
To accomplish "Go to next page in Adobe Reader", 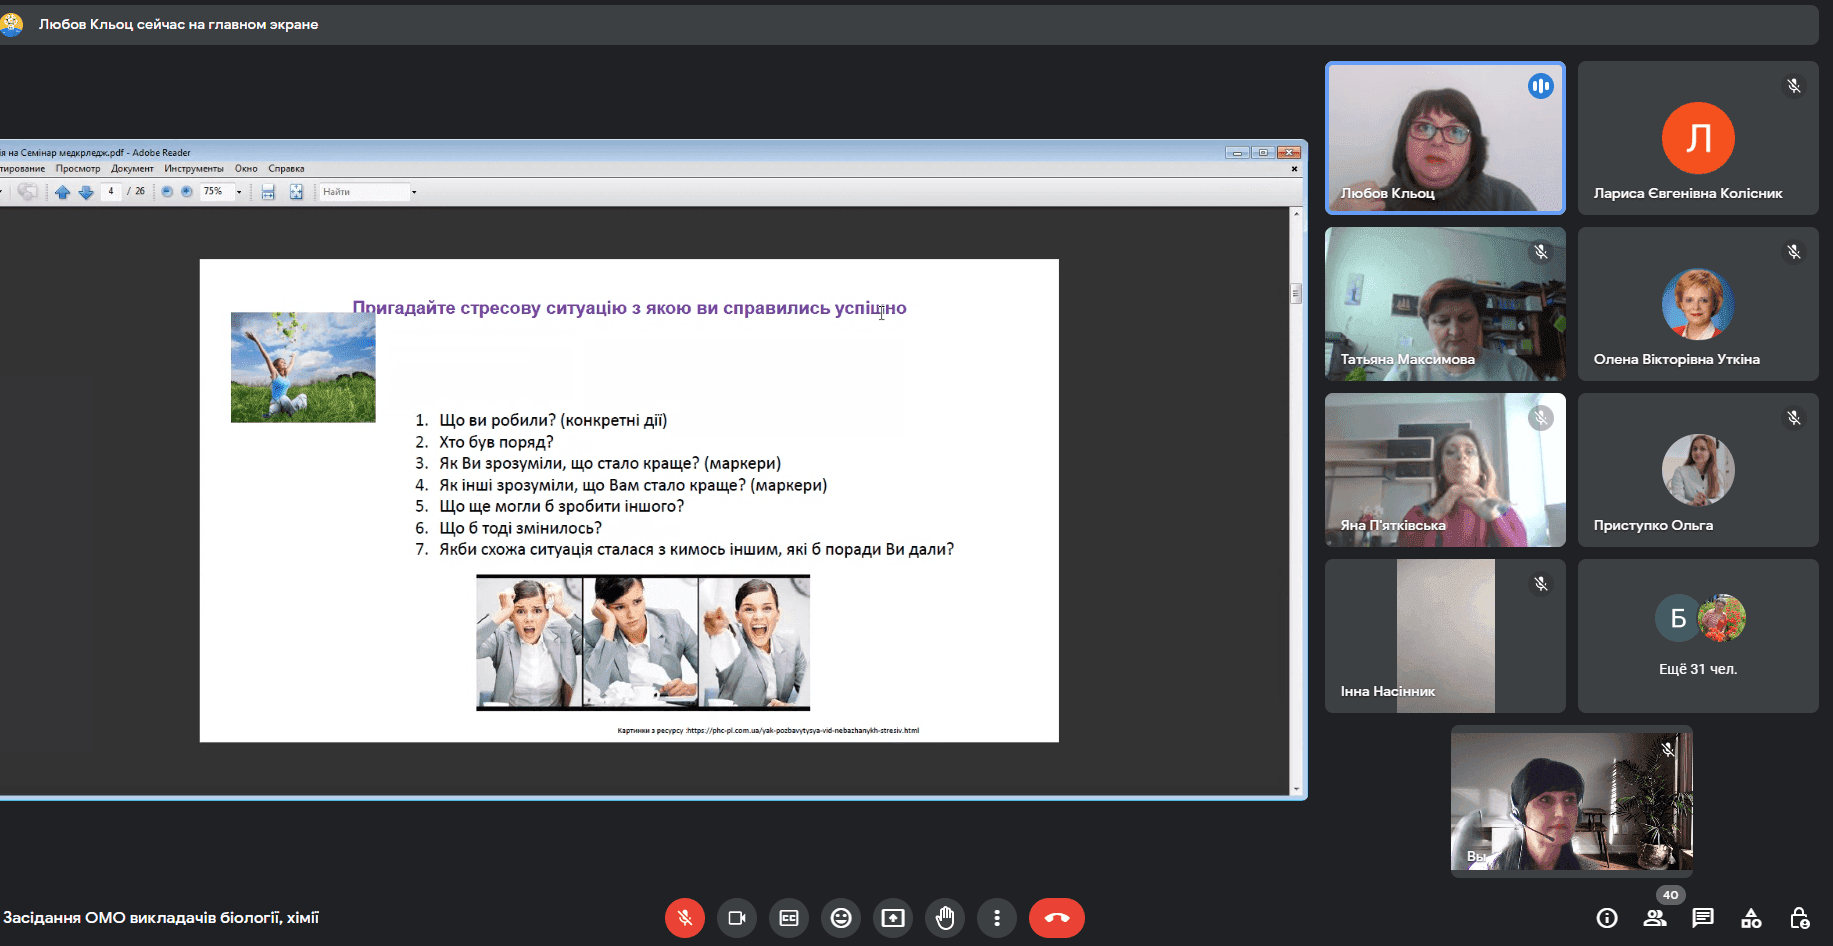I will coord(86,192).
